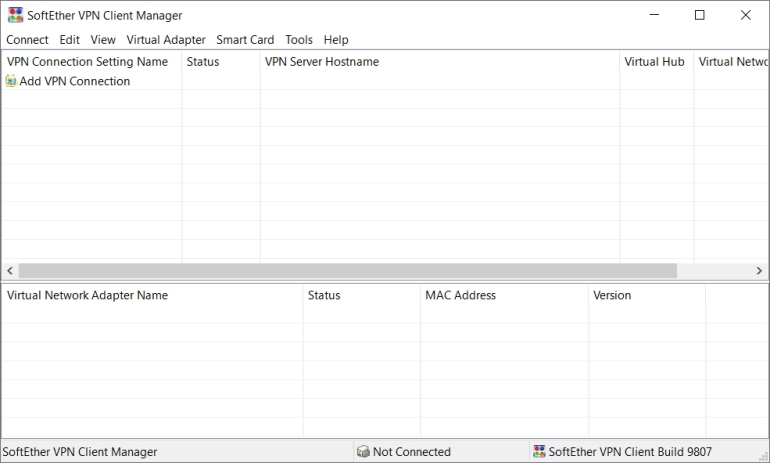Sort by VPN Connection Setting Name column
The height and width of the screenshot is (463, 770).
(x=88, y=62)
